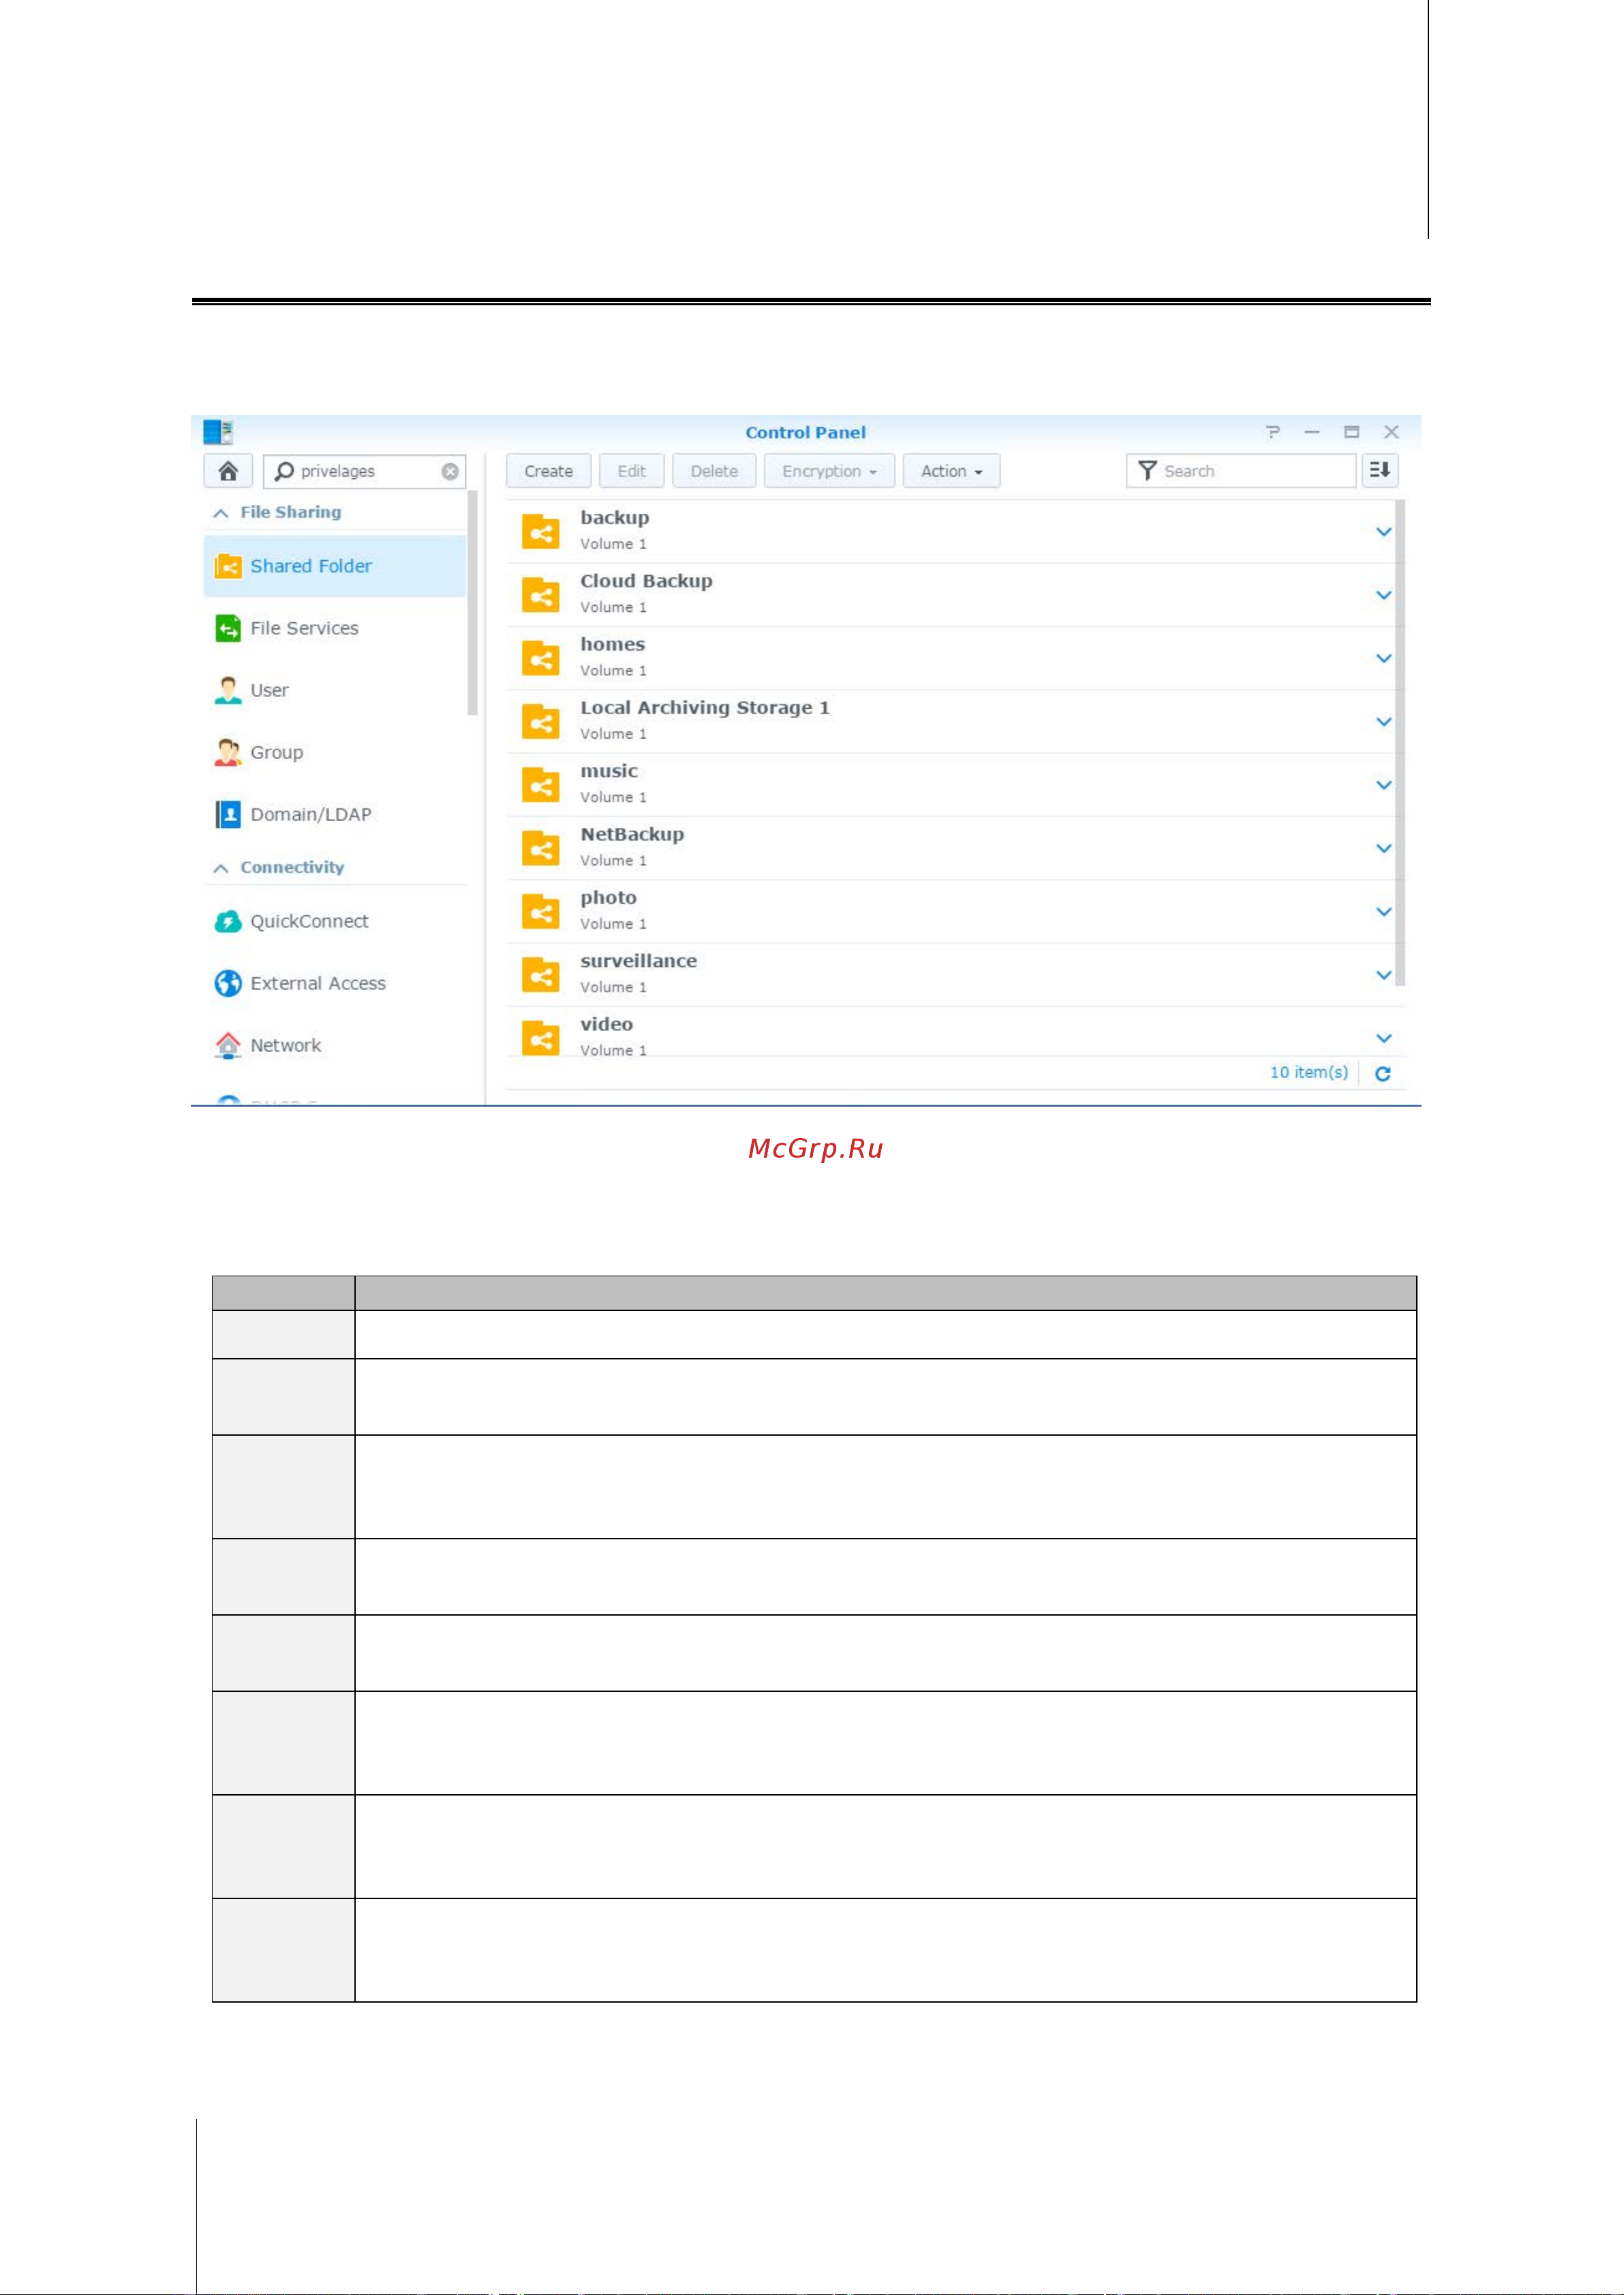Expand the surveillance folder details
The image size is (1624, 2295).
coord(1384,975)
